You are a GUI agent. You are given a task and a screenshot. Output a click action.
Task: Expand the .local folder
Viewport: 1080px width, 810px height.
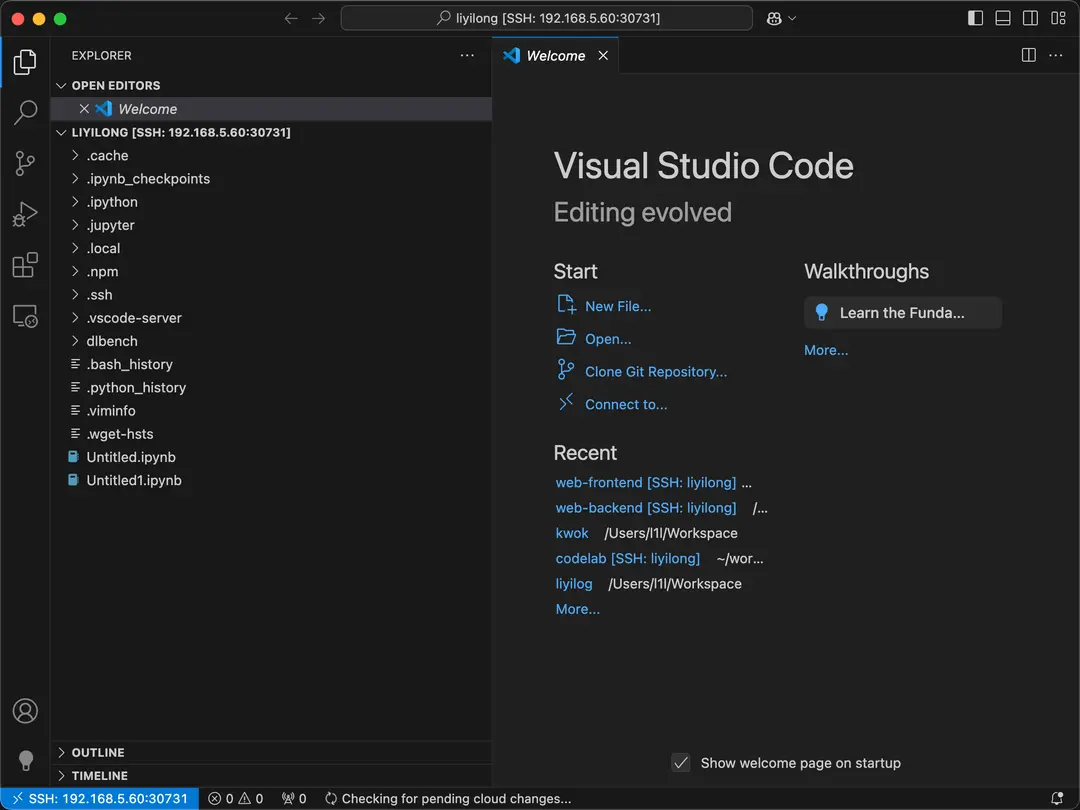[x=271, y=249]
